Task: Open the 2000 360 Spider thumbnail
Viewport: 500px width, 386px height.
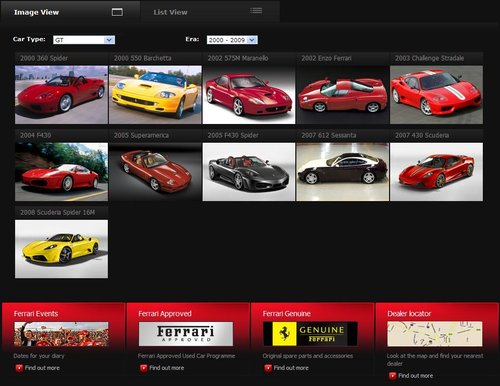Action: click(x=61, y=95)
